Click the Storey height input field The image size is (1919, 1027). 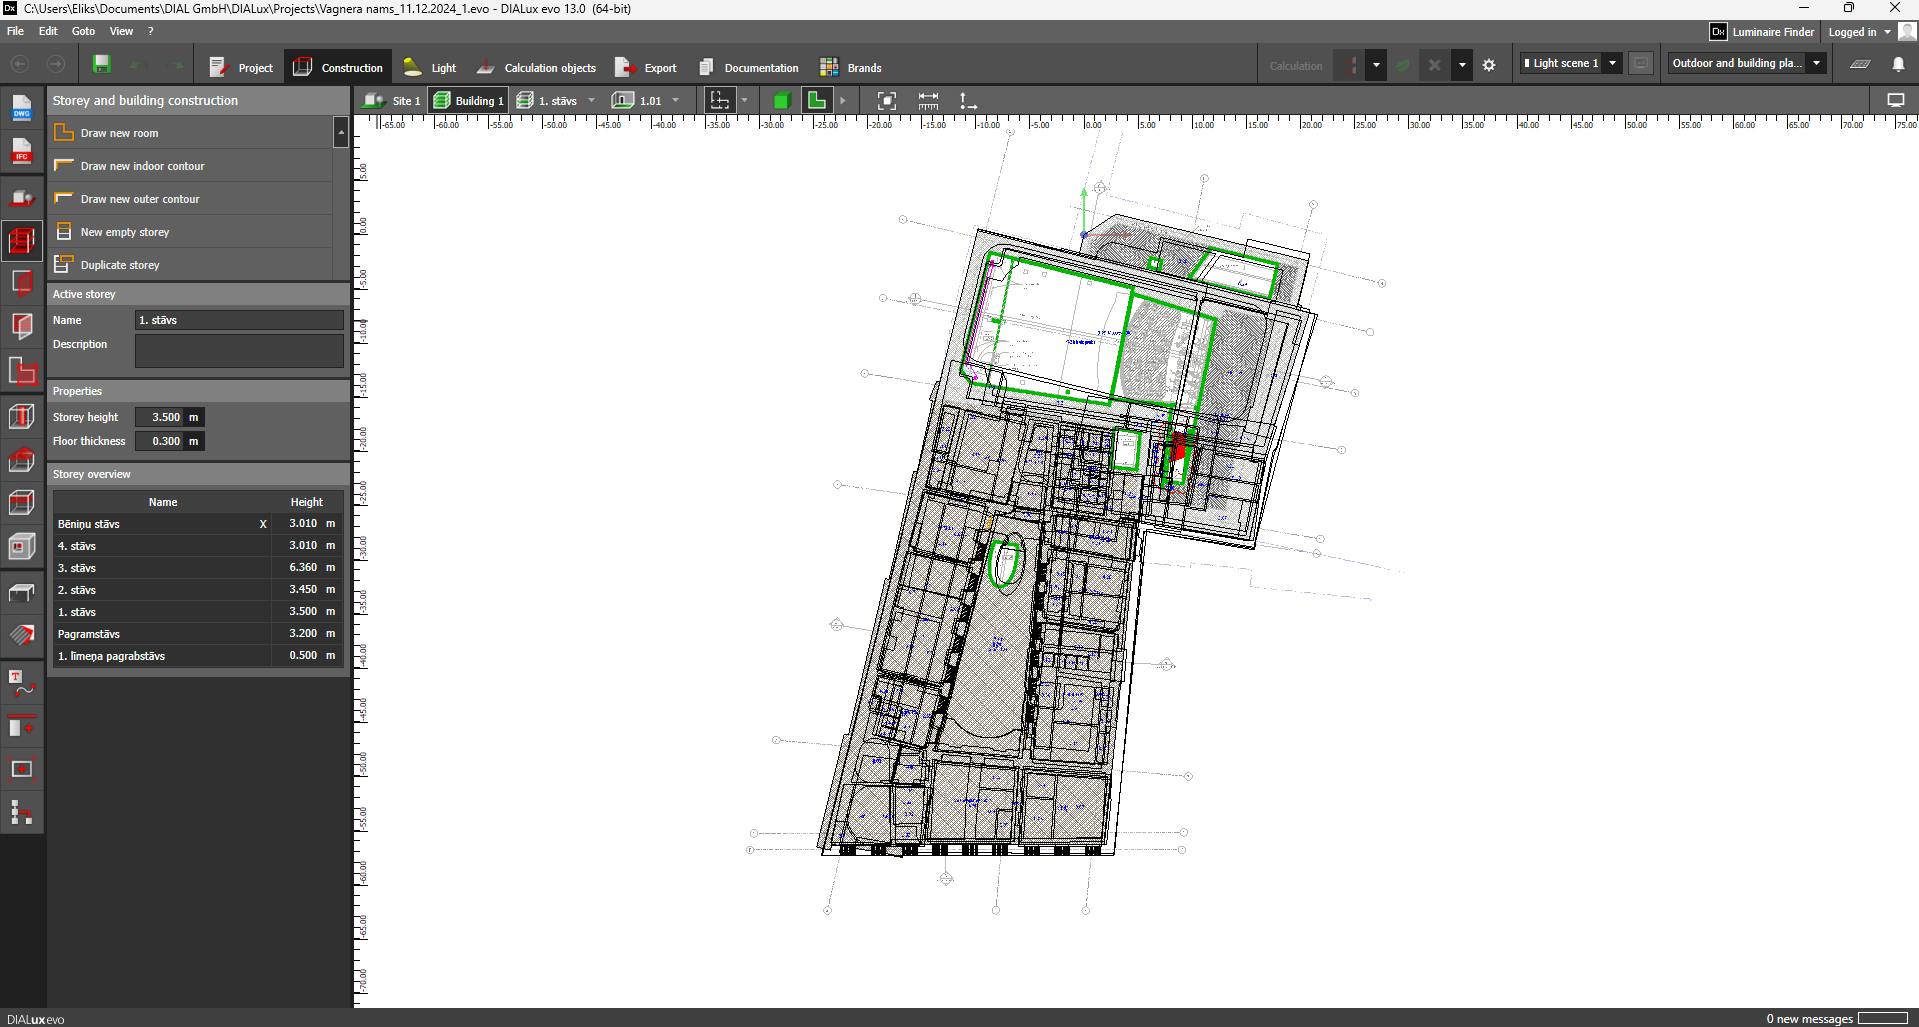tap(160, 417)
